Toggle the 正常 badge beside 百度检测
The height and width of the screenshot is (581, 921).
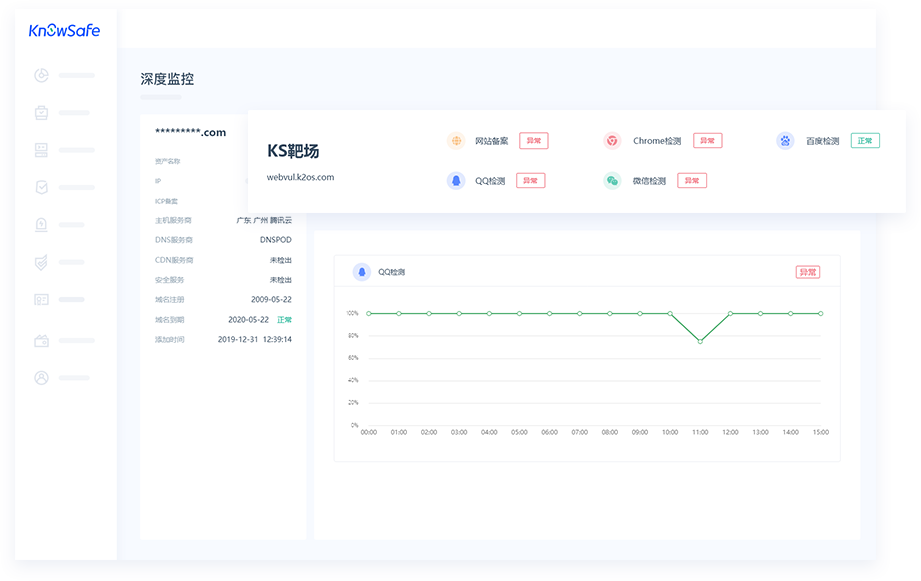tap(864, 140)
